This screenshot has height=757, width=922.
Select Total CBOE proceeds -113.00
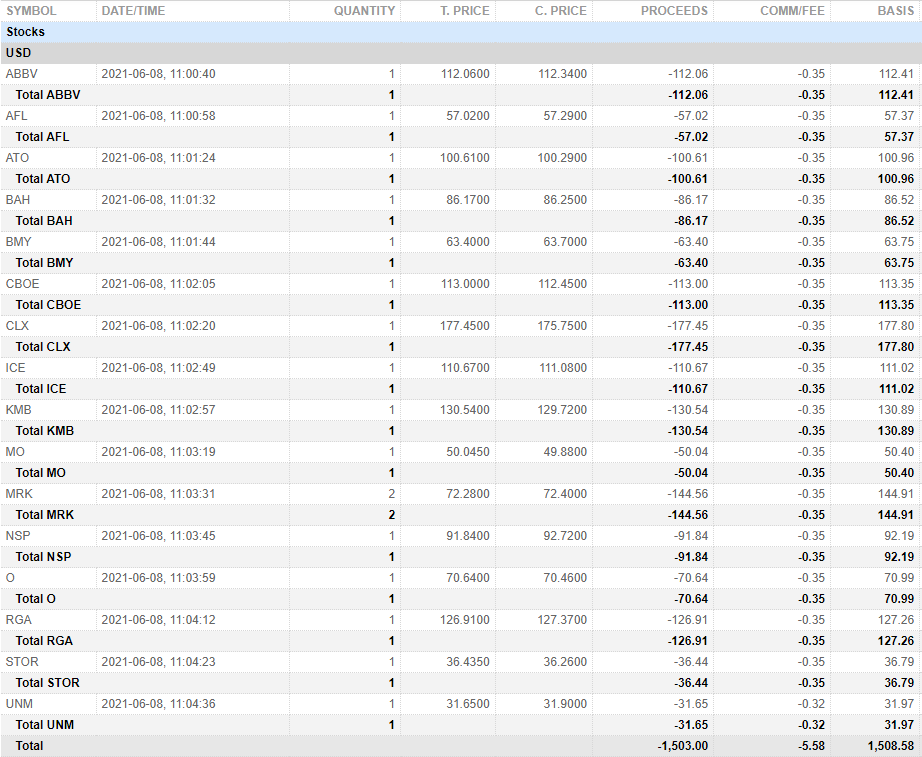(x=688, y=305)
